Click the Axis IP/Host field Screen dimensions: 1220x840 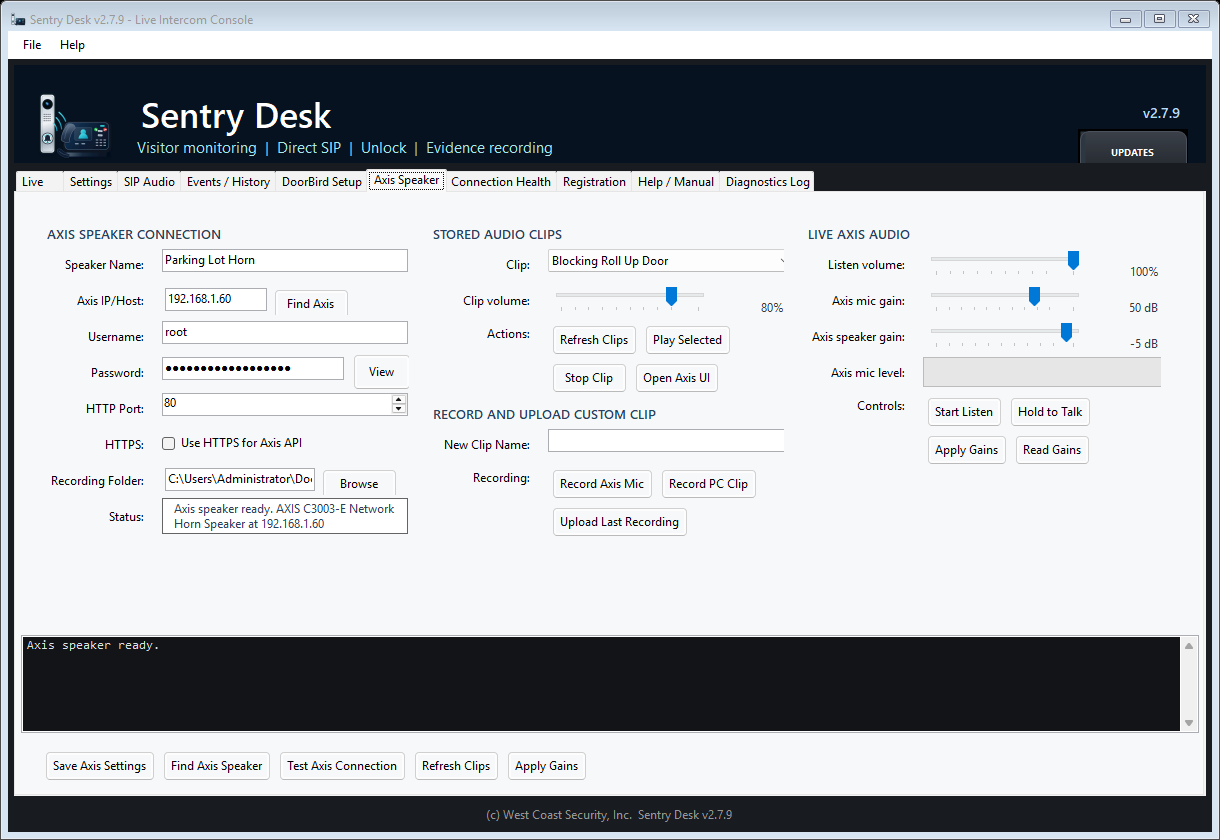click(x=215, y=299)
